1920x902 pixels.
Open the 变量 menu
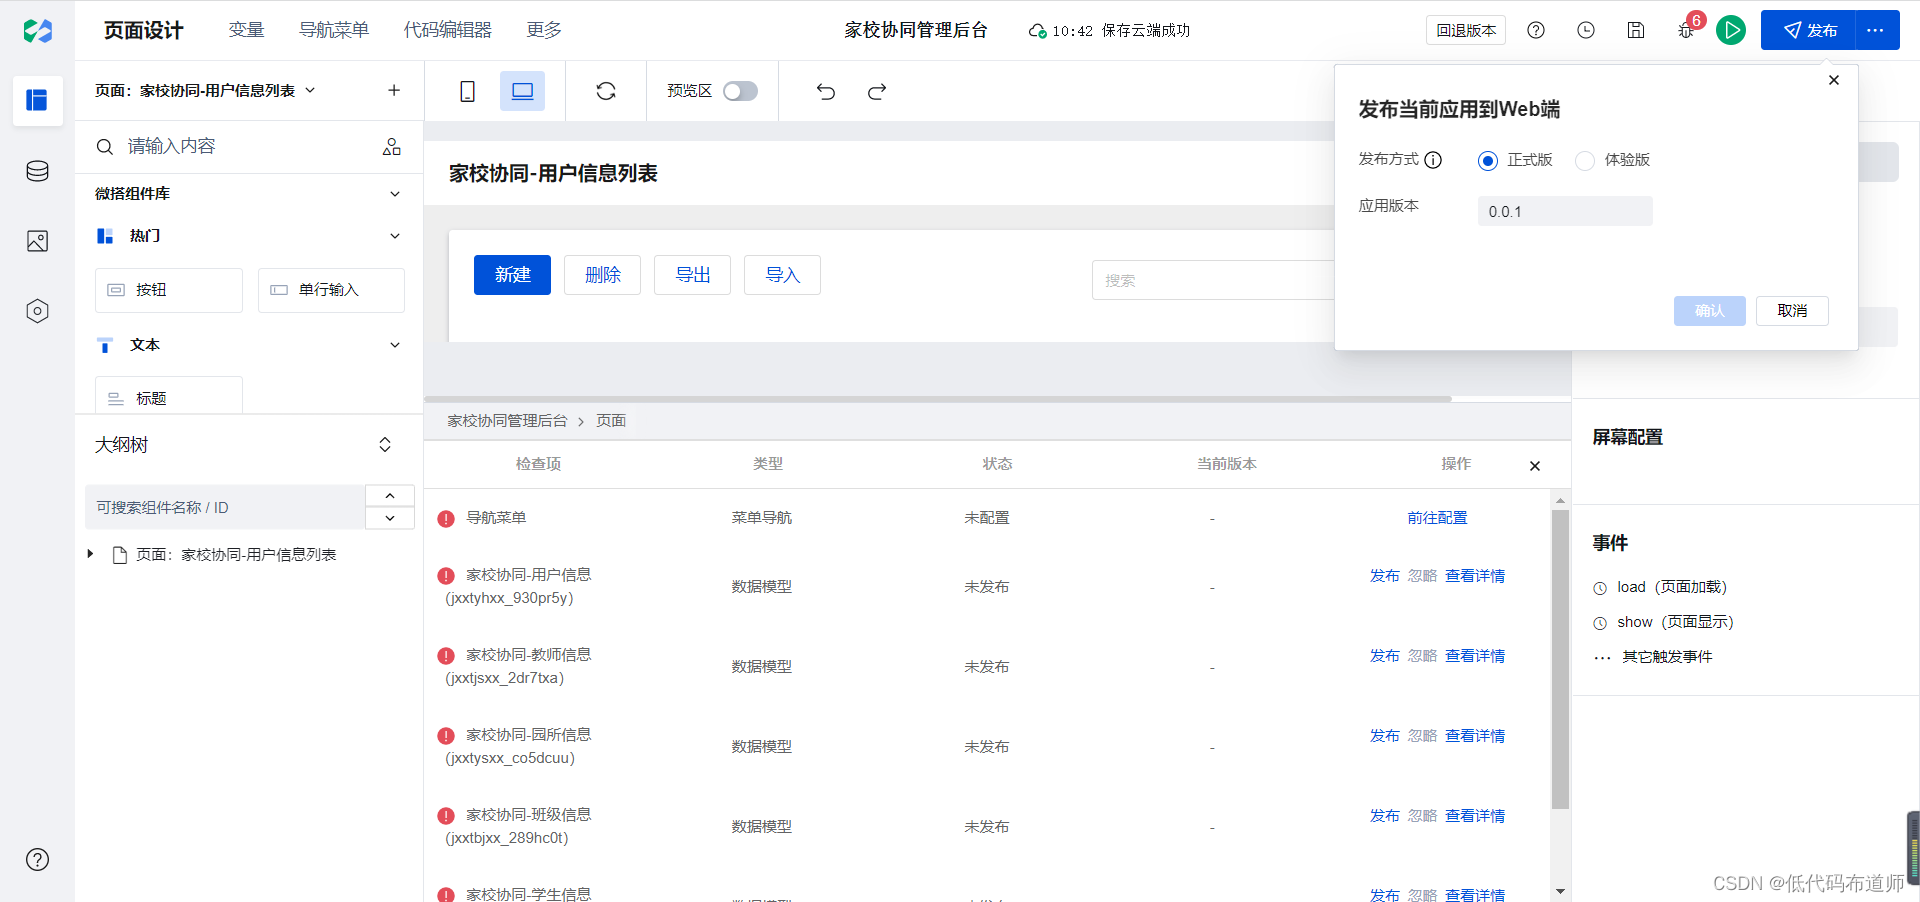(x=246, y=30)
